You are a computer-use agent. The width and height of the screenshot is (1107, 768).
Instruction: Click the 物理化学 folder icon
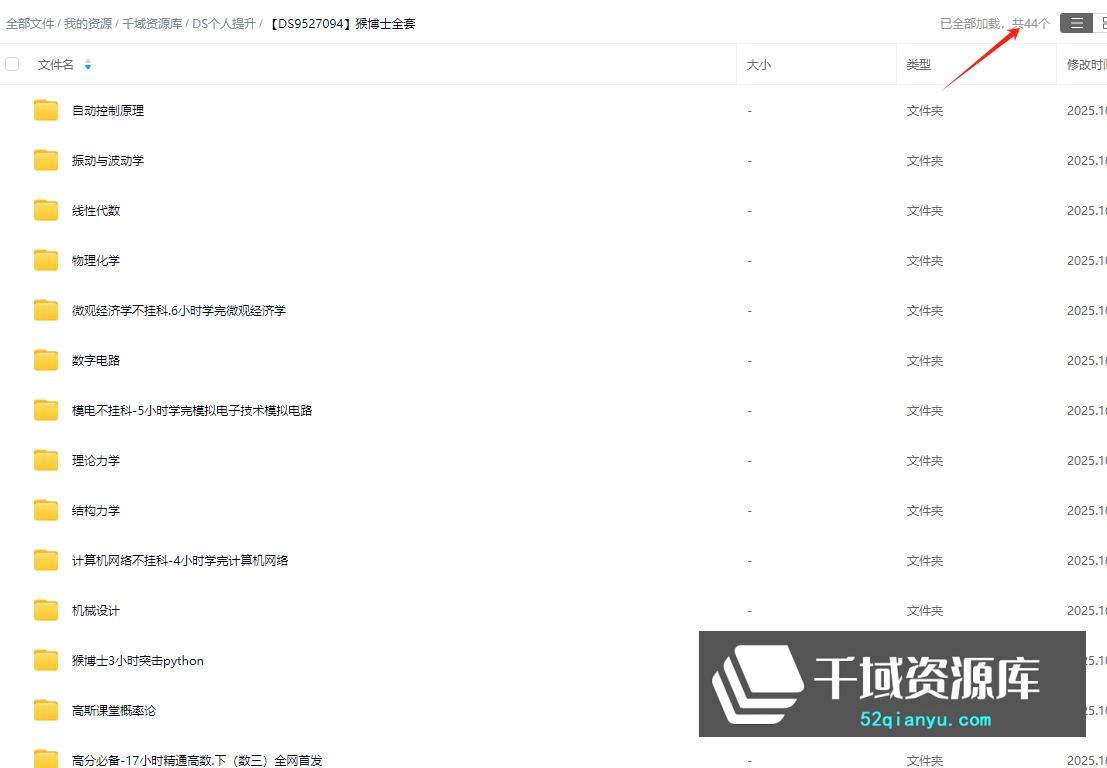point(46,260)
